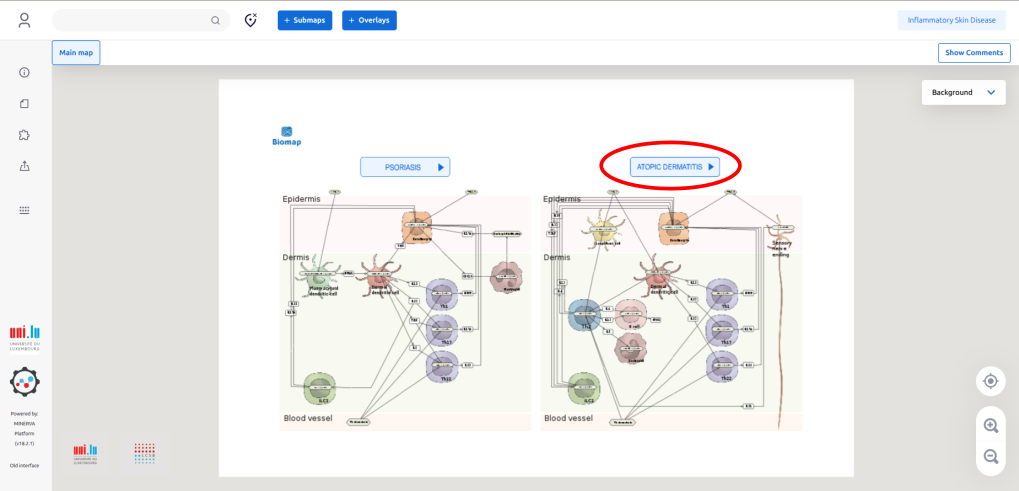Image resolution: width=1019 pixels, height=491 pixels.
Task: Click the Old interface link
Action: [x=25, y=465]
